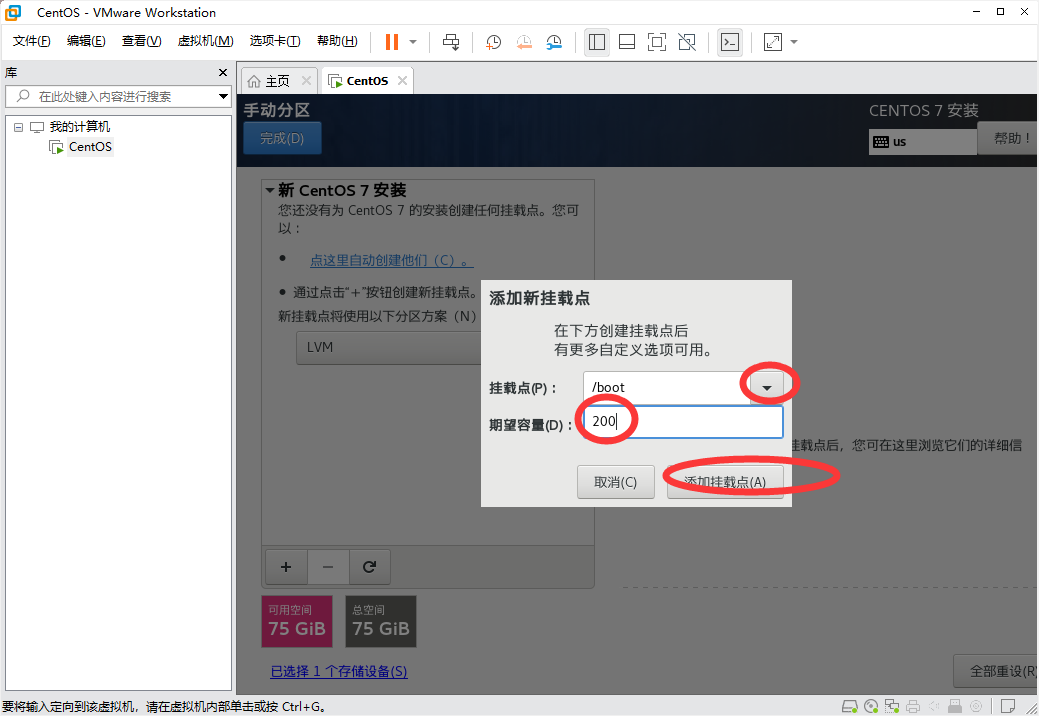1039x716 pixels.
Task: Click the 添加挂载点(A) button
Action: tap(725, 482)
